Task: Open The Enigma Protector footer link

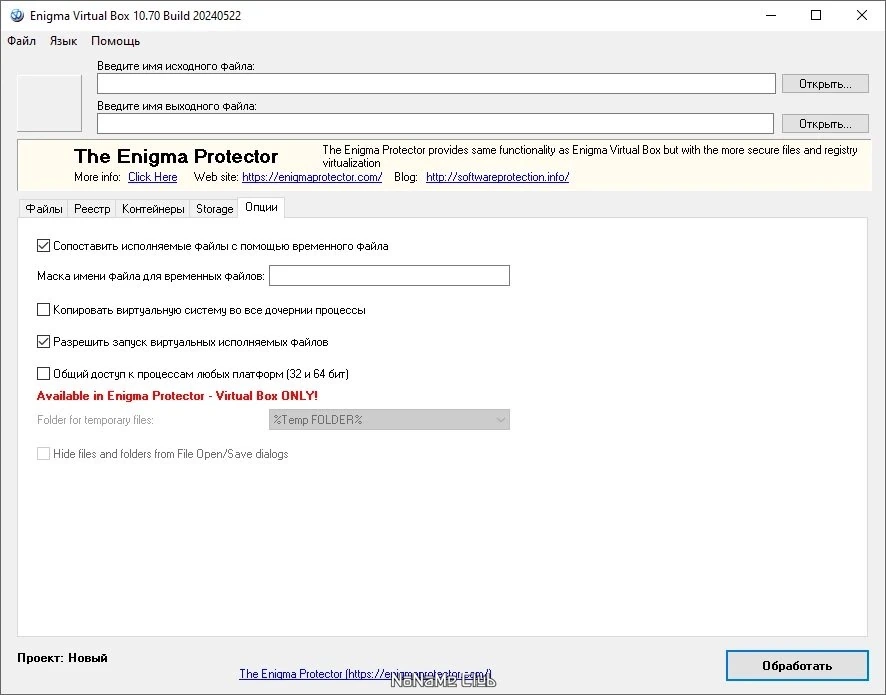Action: (365, 674)
